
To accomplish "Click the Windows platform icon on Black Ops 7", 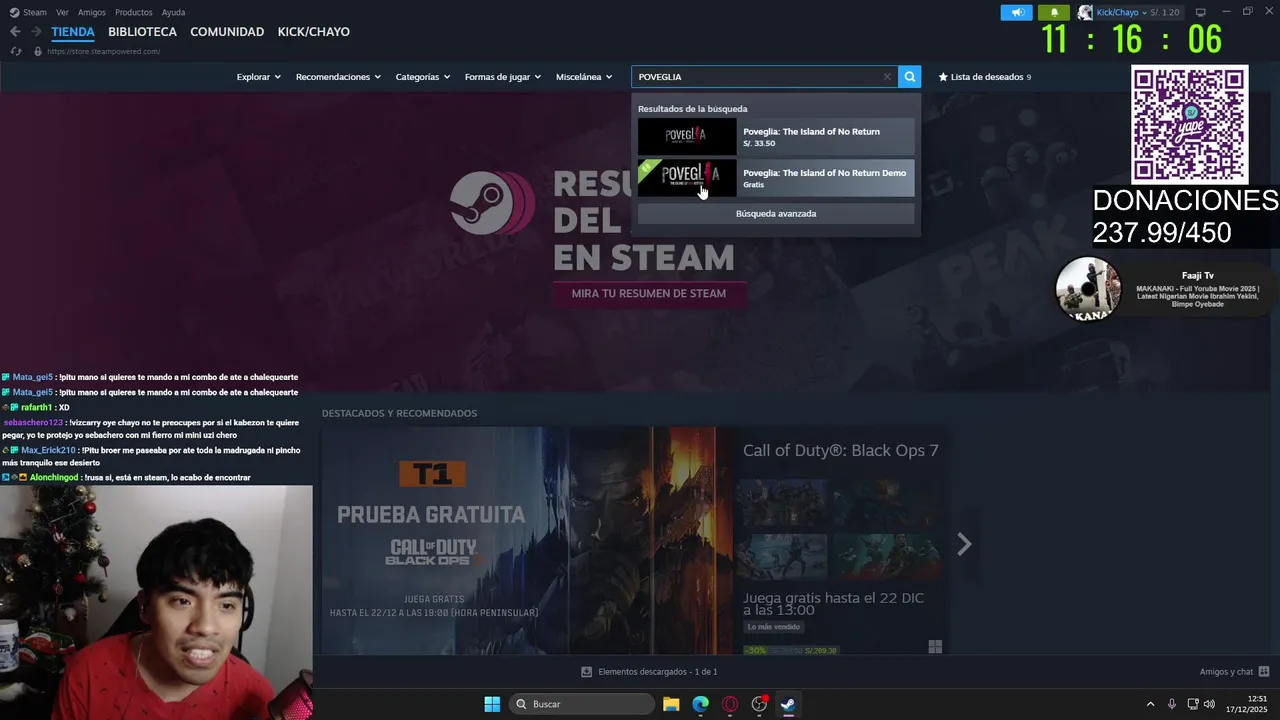I will (935, 647).
